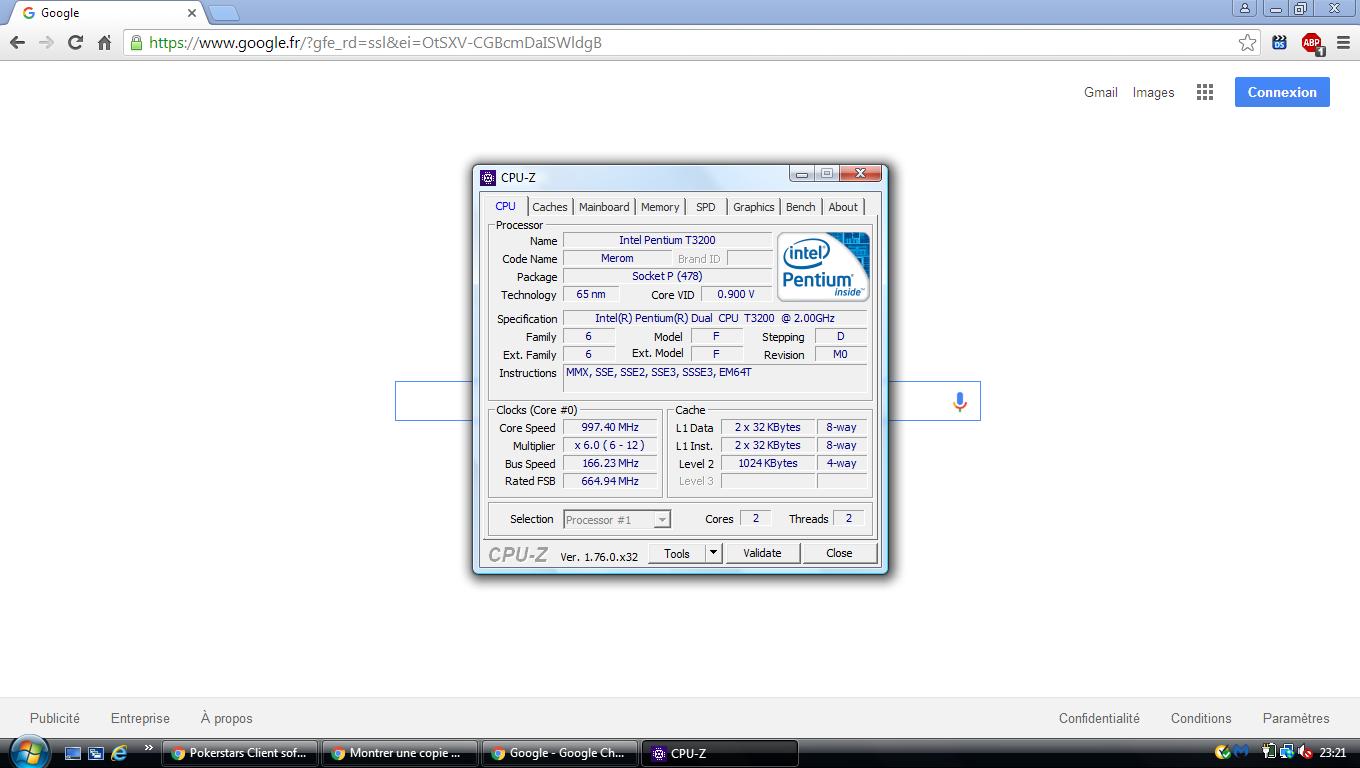
Task: Click the Intel Pentium inside logo
Action: 823,266
